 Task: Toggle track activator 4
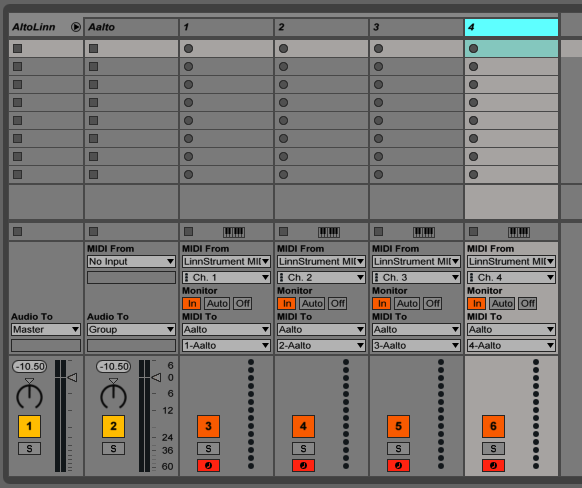303,426
